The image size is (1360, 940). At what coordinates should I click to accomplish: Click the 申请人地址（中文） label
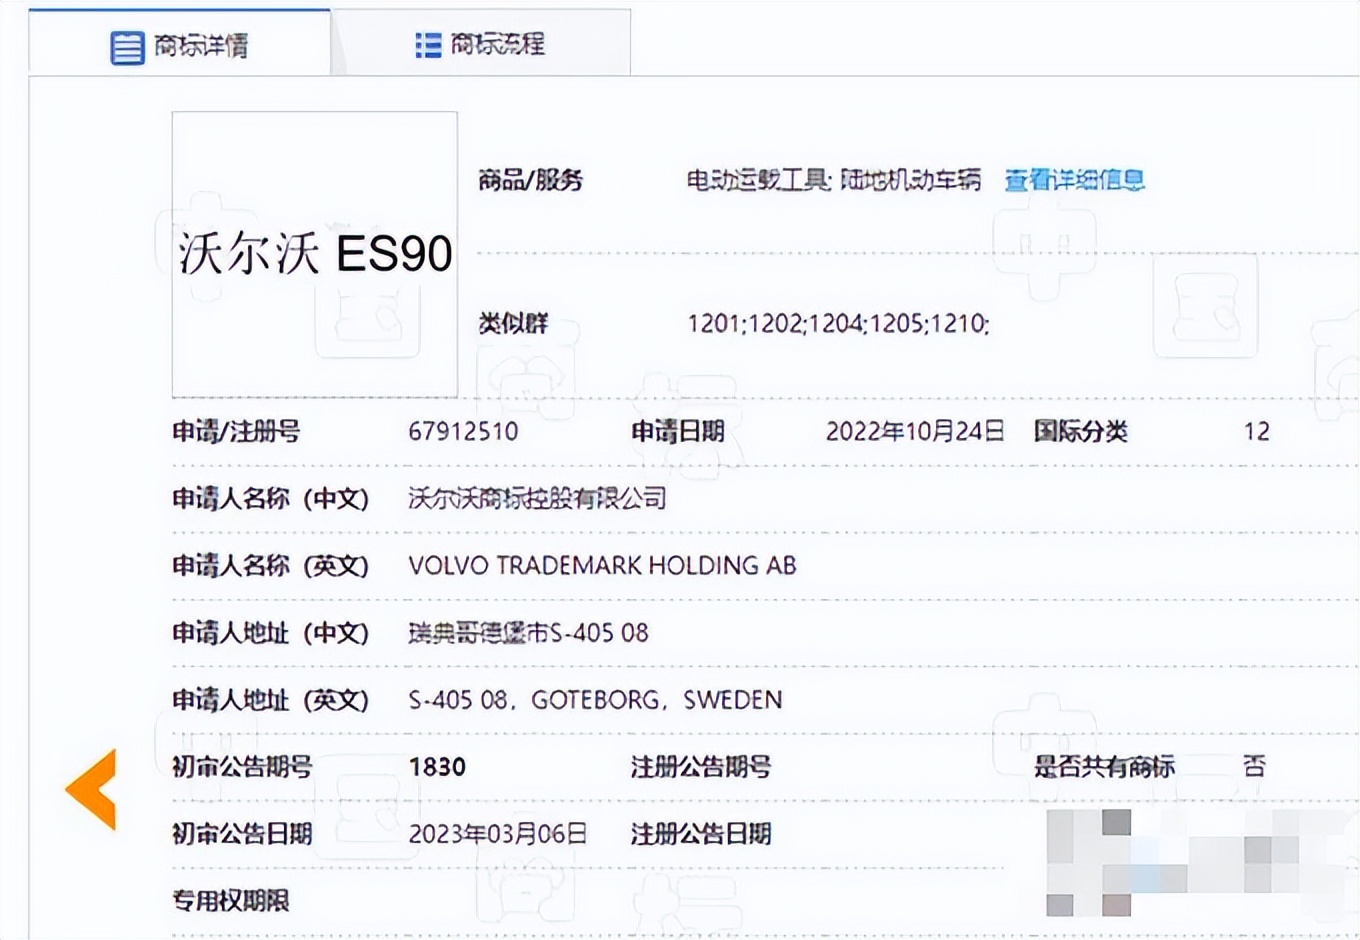coord(270,633)
